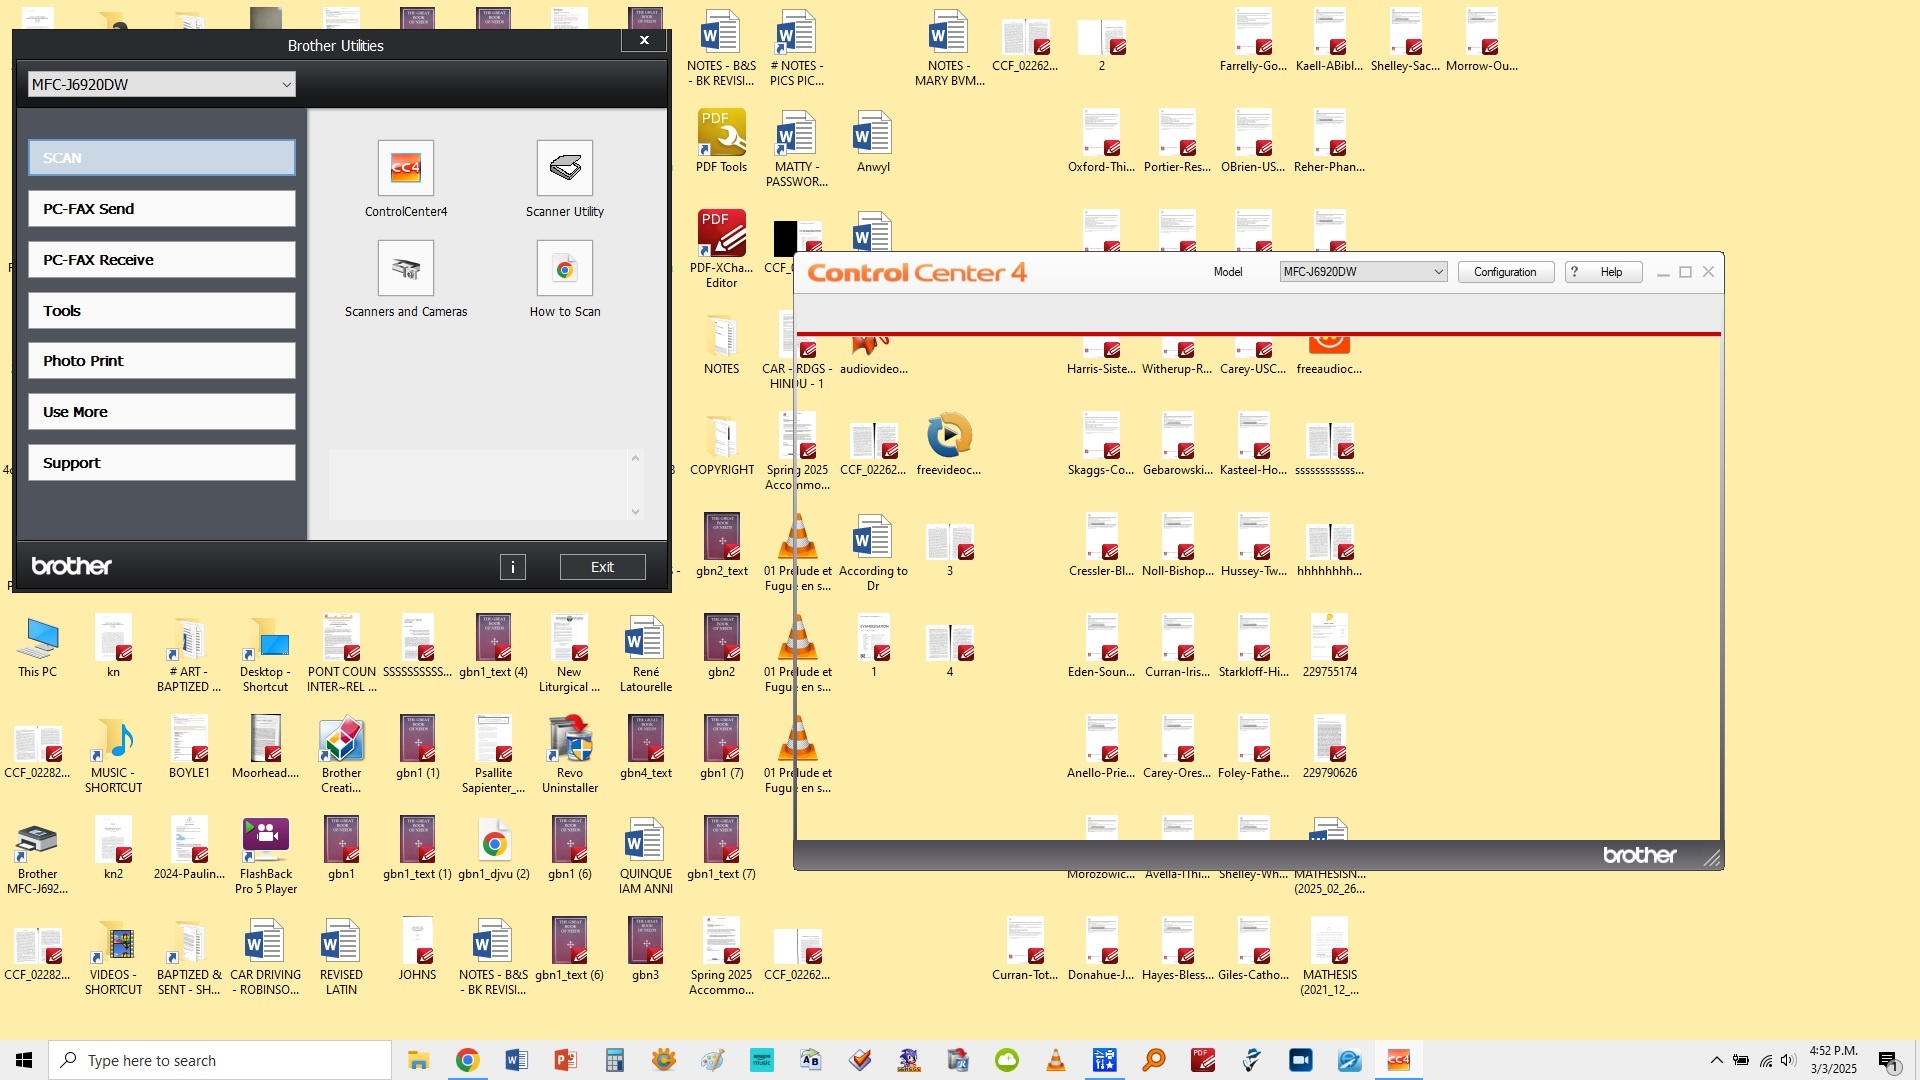Select PC-FAX Send menu item
This screenshot has width=1920, height=1080.
pyautogui.click(x=161, y=209)
